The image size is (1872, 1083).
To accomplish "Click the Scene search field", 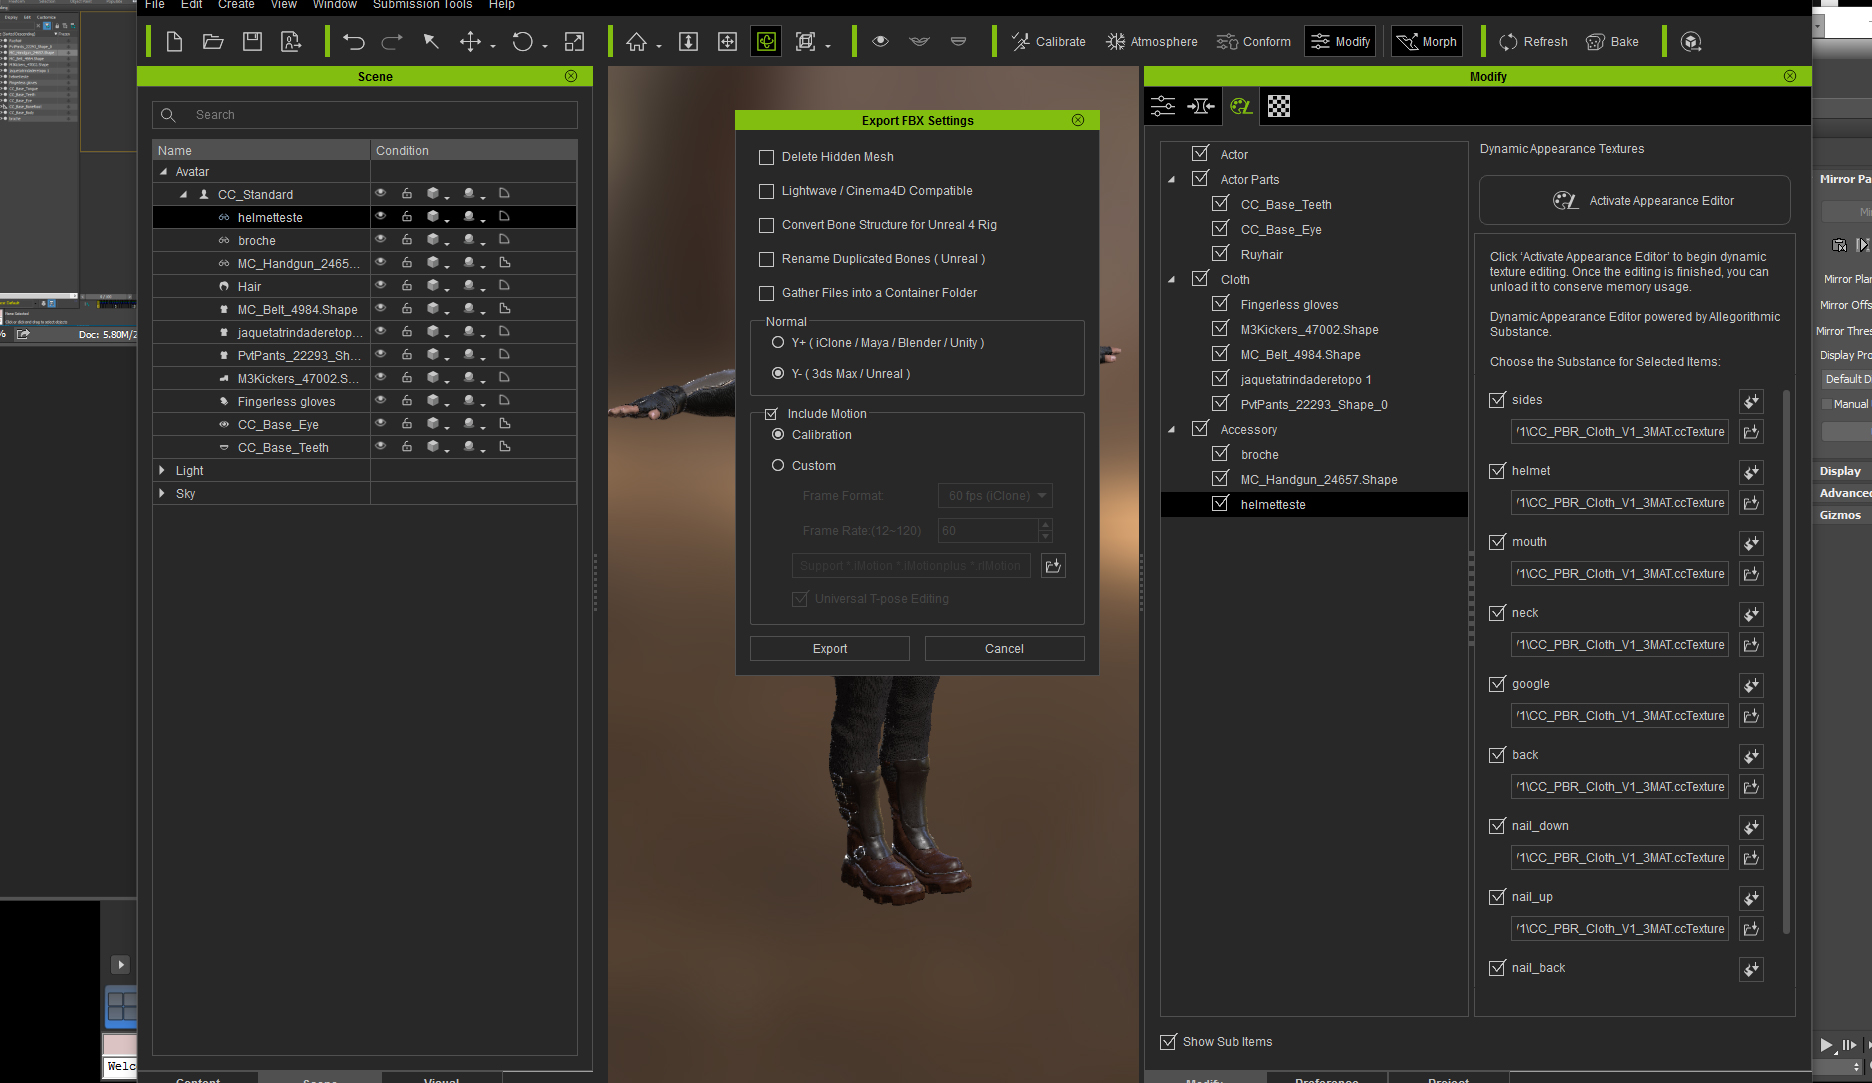I will click(x=365, y=115).
